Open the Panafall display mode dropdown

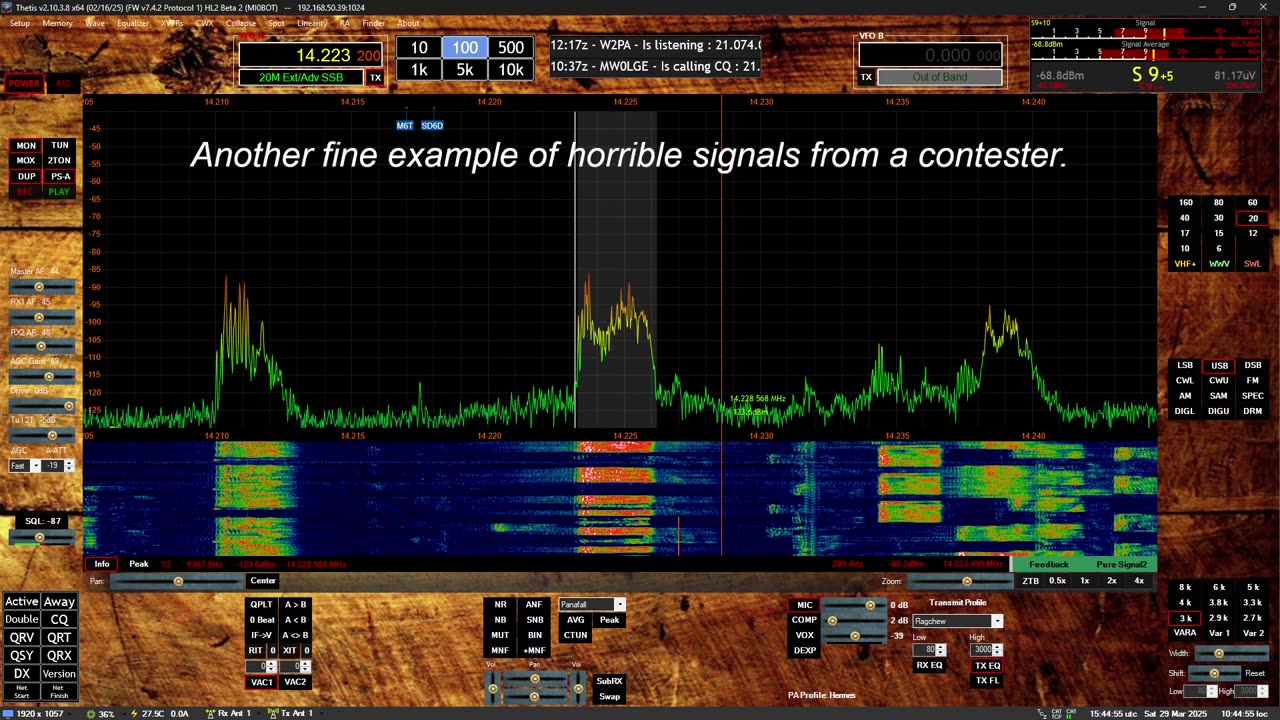pyautogui.click(x=592, y=604)
